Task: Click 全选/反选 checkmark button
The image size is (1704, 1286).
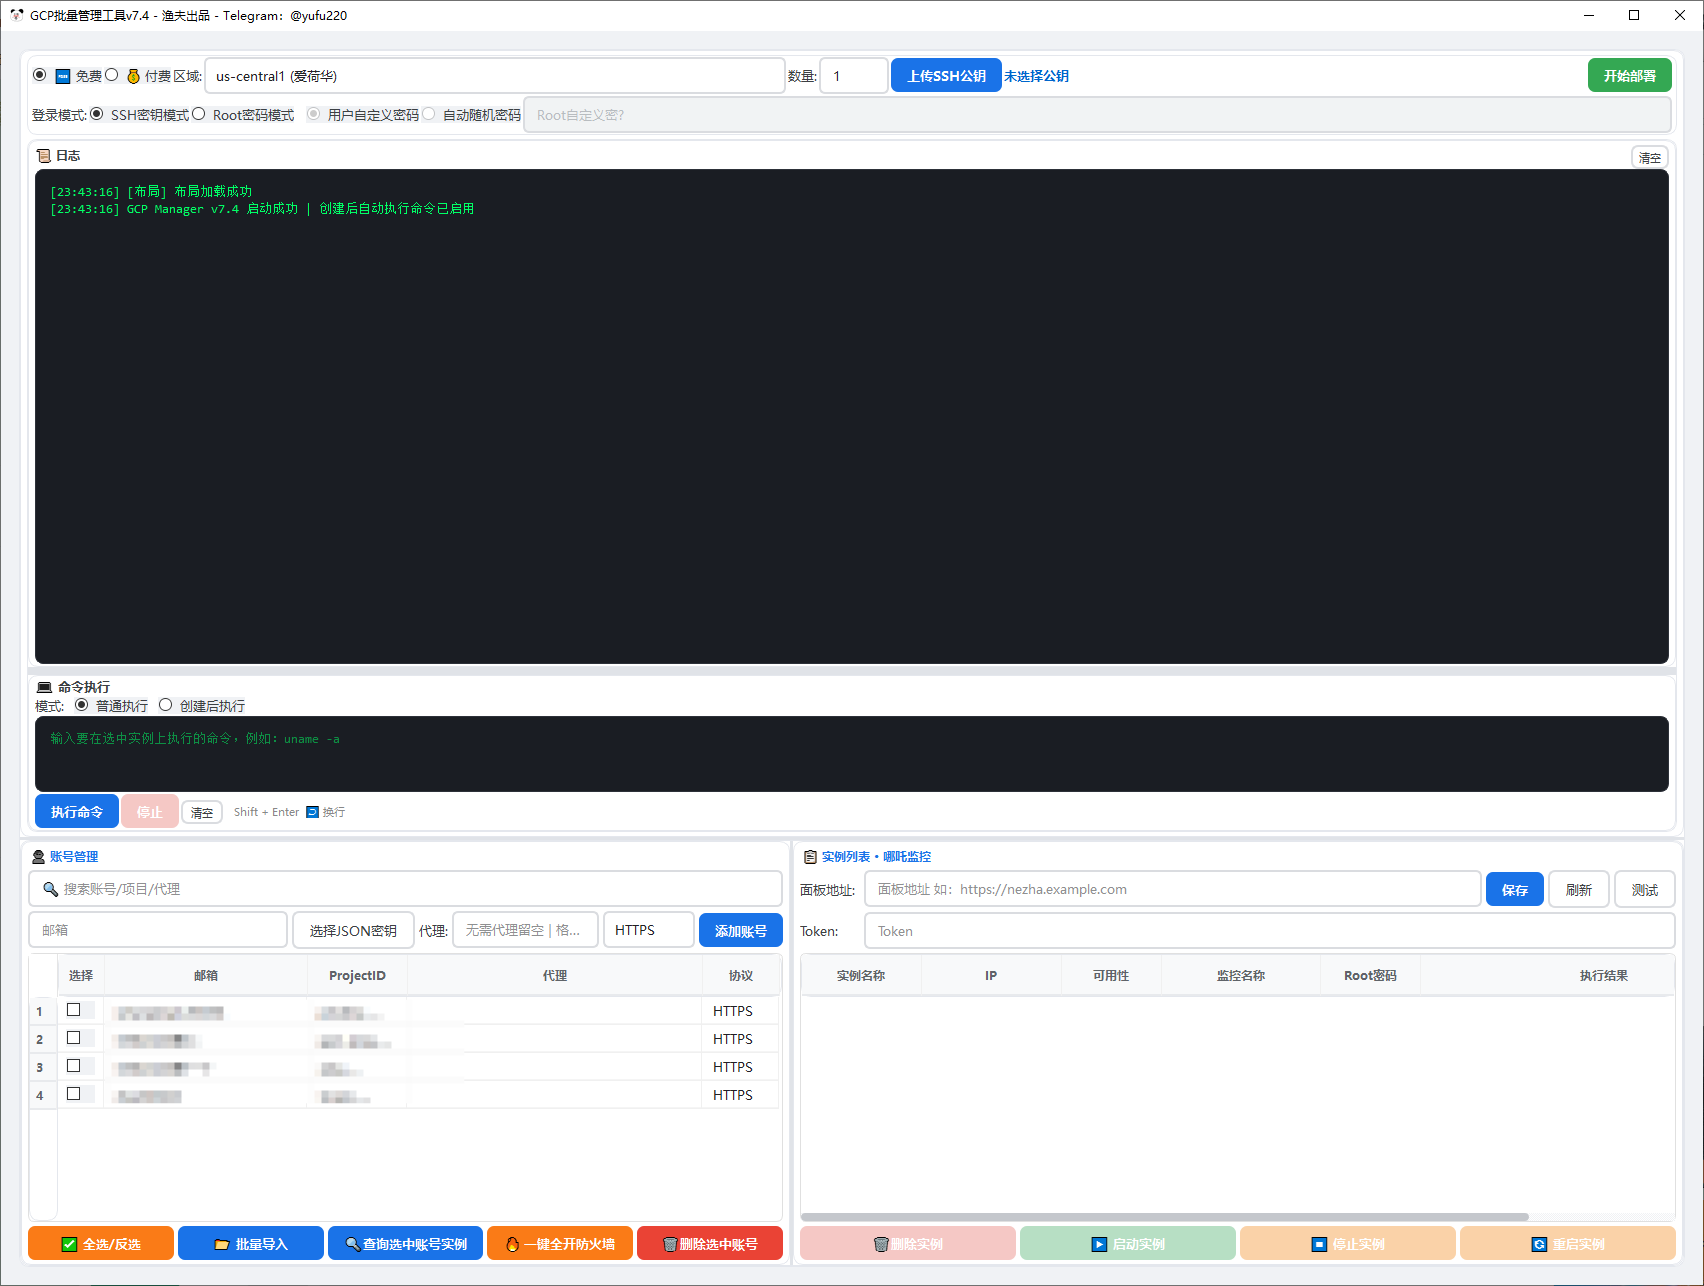Action: click(x=101, y=1244)
